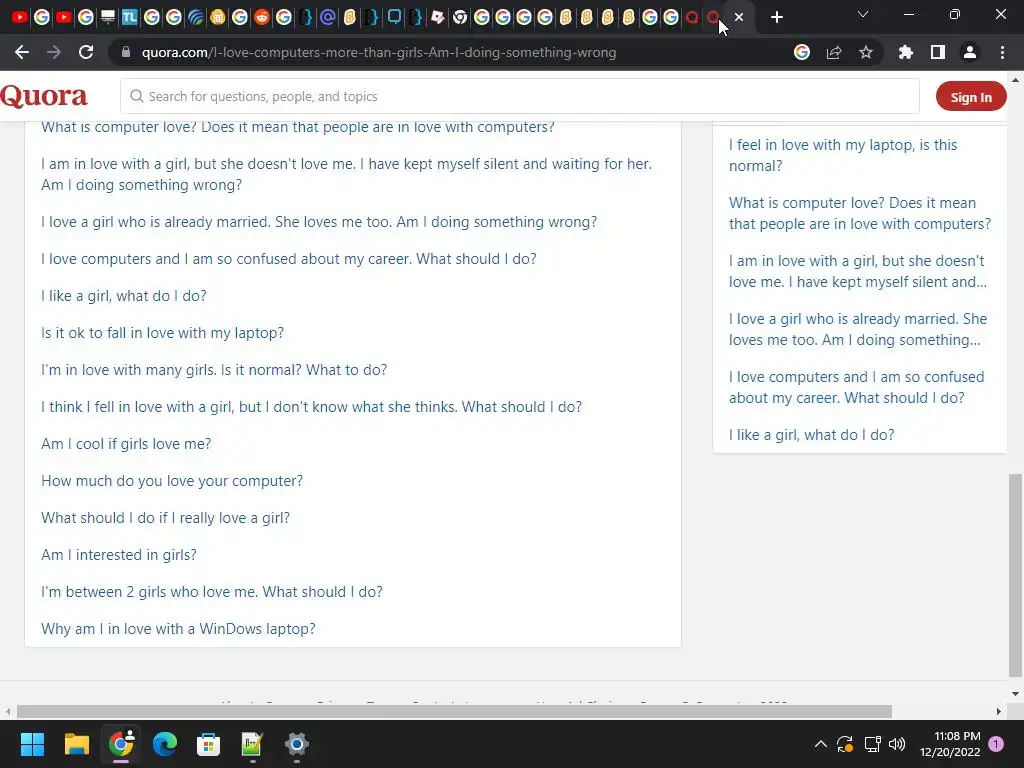The height and width of the screenshot is (768, 1024).
Task: Open a new tab with the plus button
Action: 776,17
